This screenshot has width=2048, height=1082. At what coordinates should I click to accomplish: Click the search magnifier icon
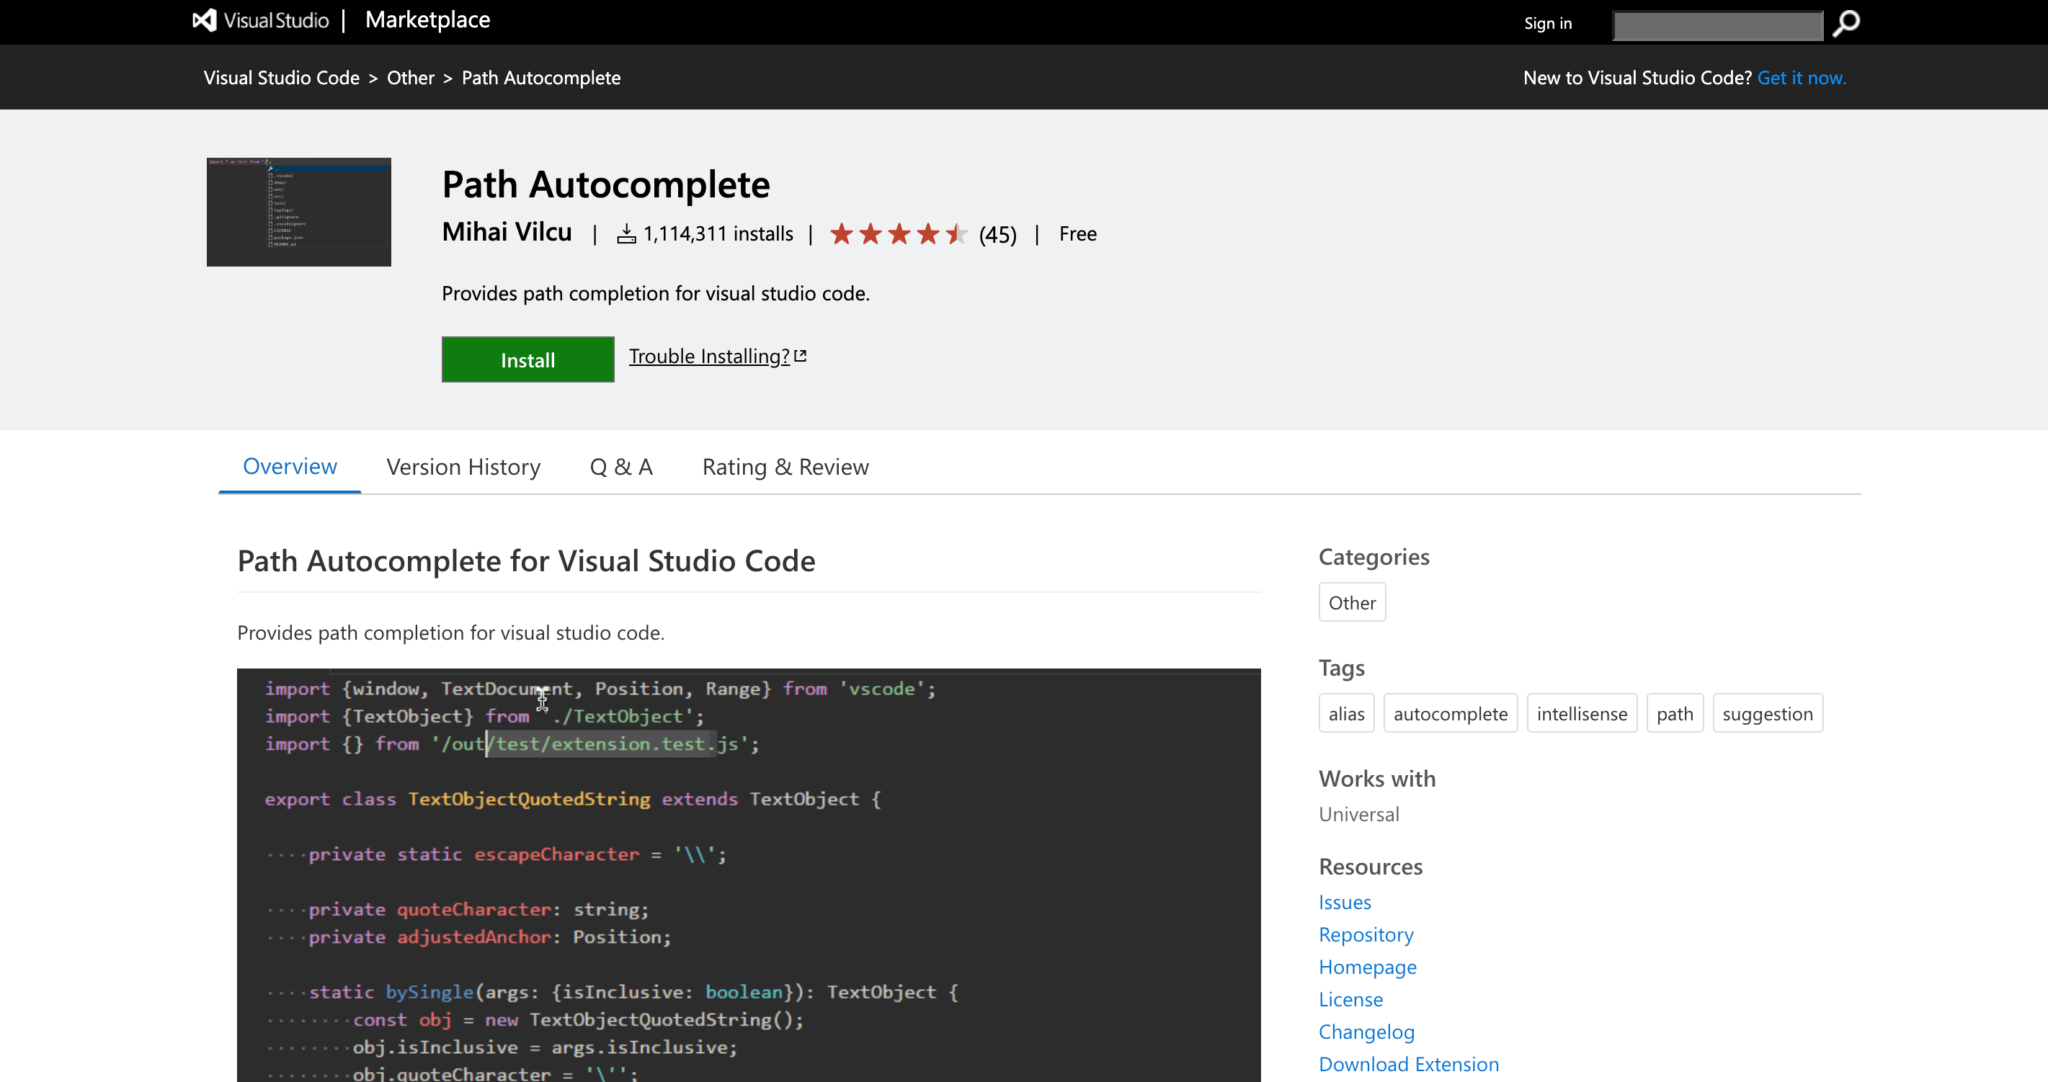(x=1845, y=23)
